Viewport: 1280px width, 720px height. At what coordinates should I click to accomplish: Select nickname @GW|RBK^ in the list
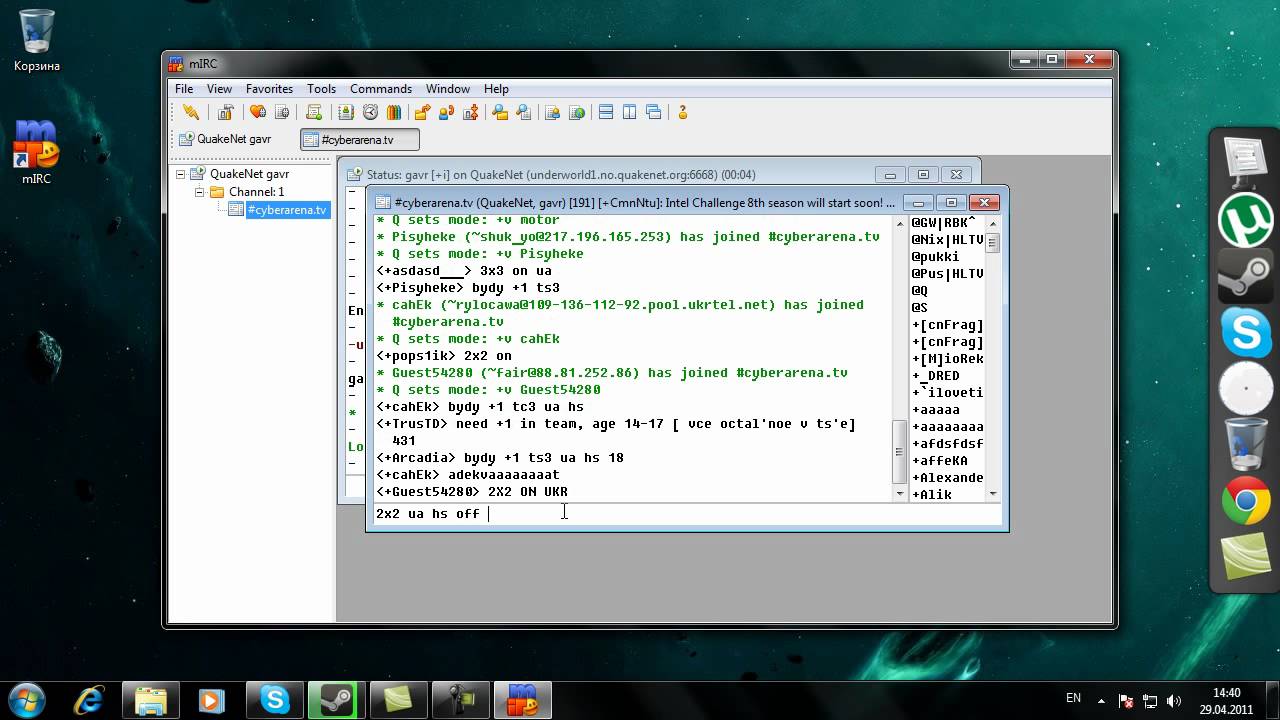coord(943,223)
